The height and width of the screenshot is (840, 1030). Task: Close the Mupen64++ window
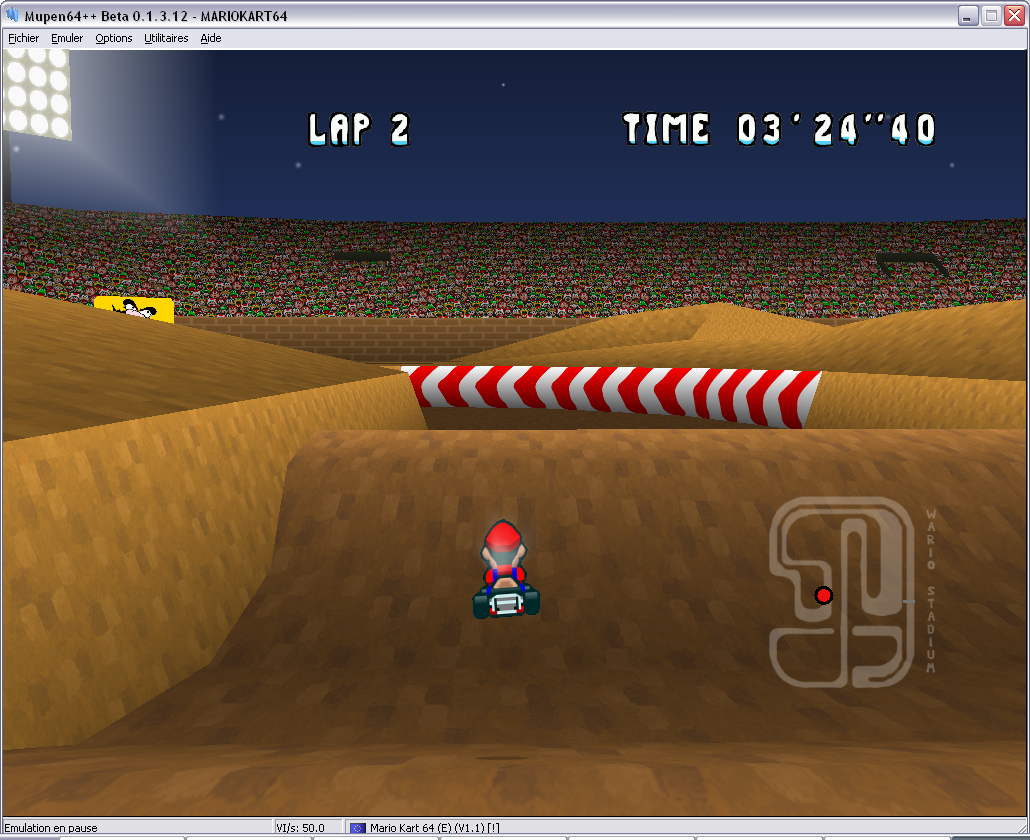point(1015,16)
